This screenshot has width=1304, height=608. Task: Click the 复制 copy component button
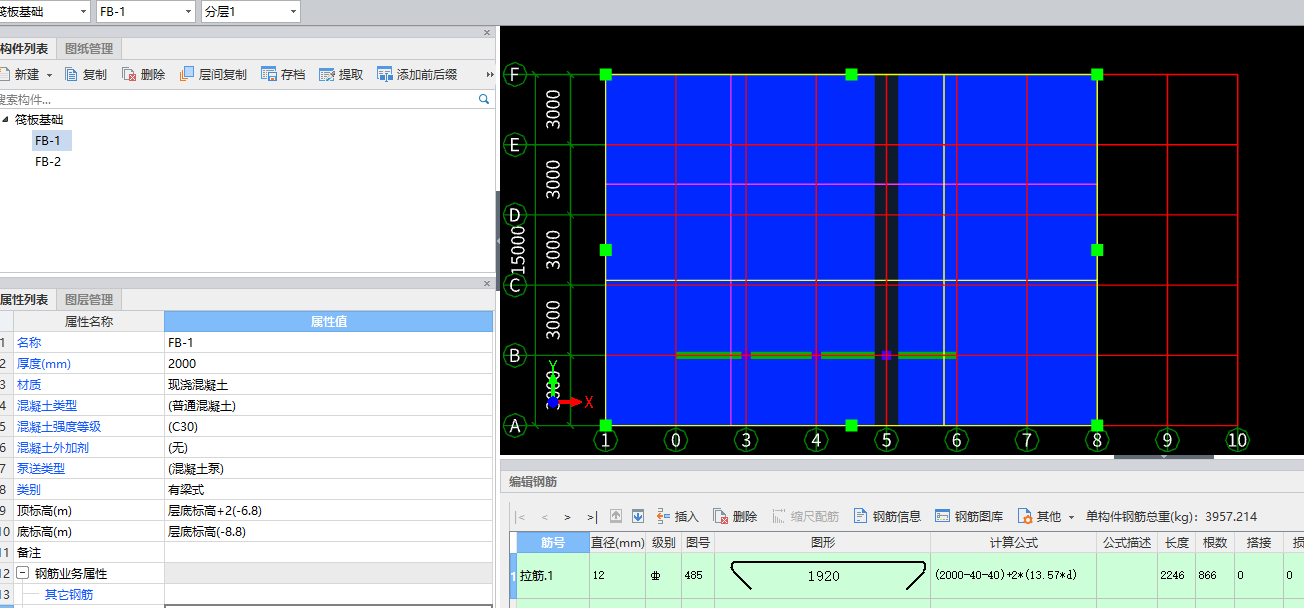pos(86,74)
